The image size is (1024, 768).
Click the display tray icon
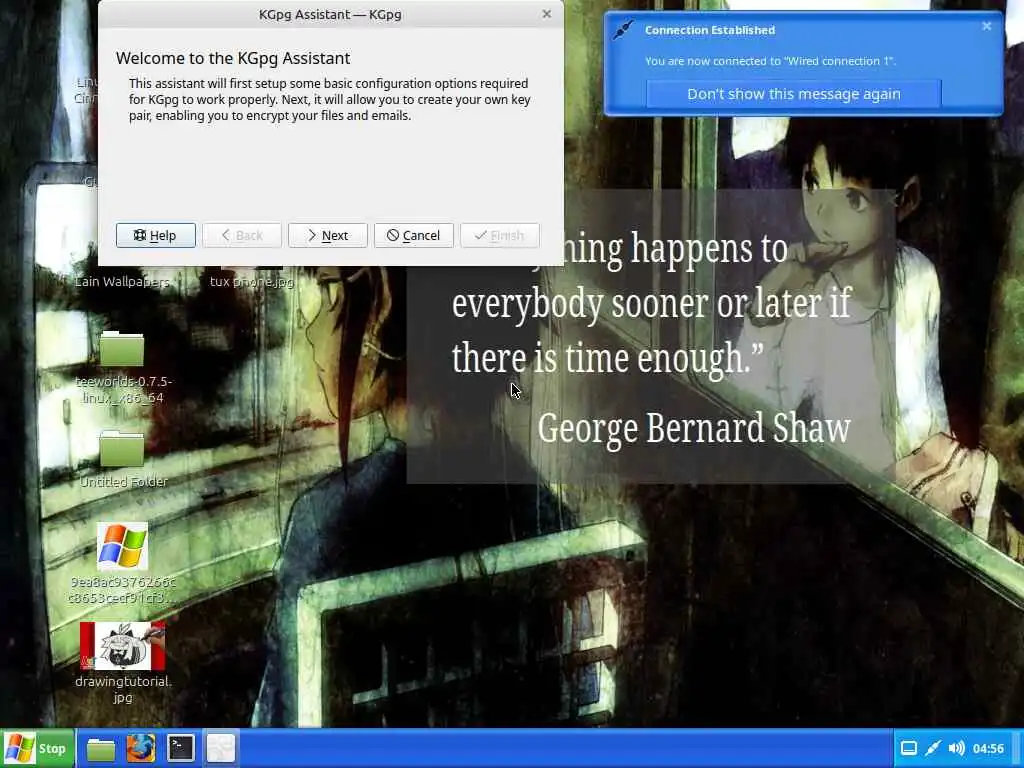908,748
